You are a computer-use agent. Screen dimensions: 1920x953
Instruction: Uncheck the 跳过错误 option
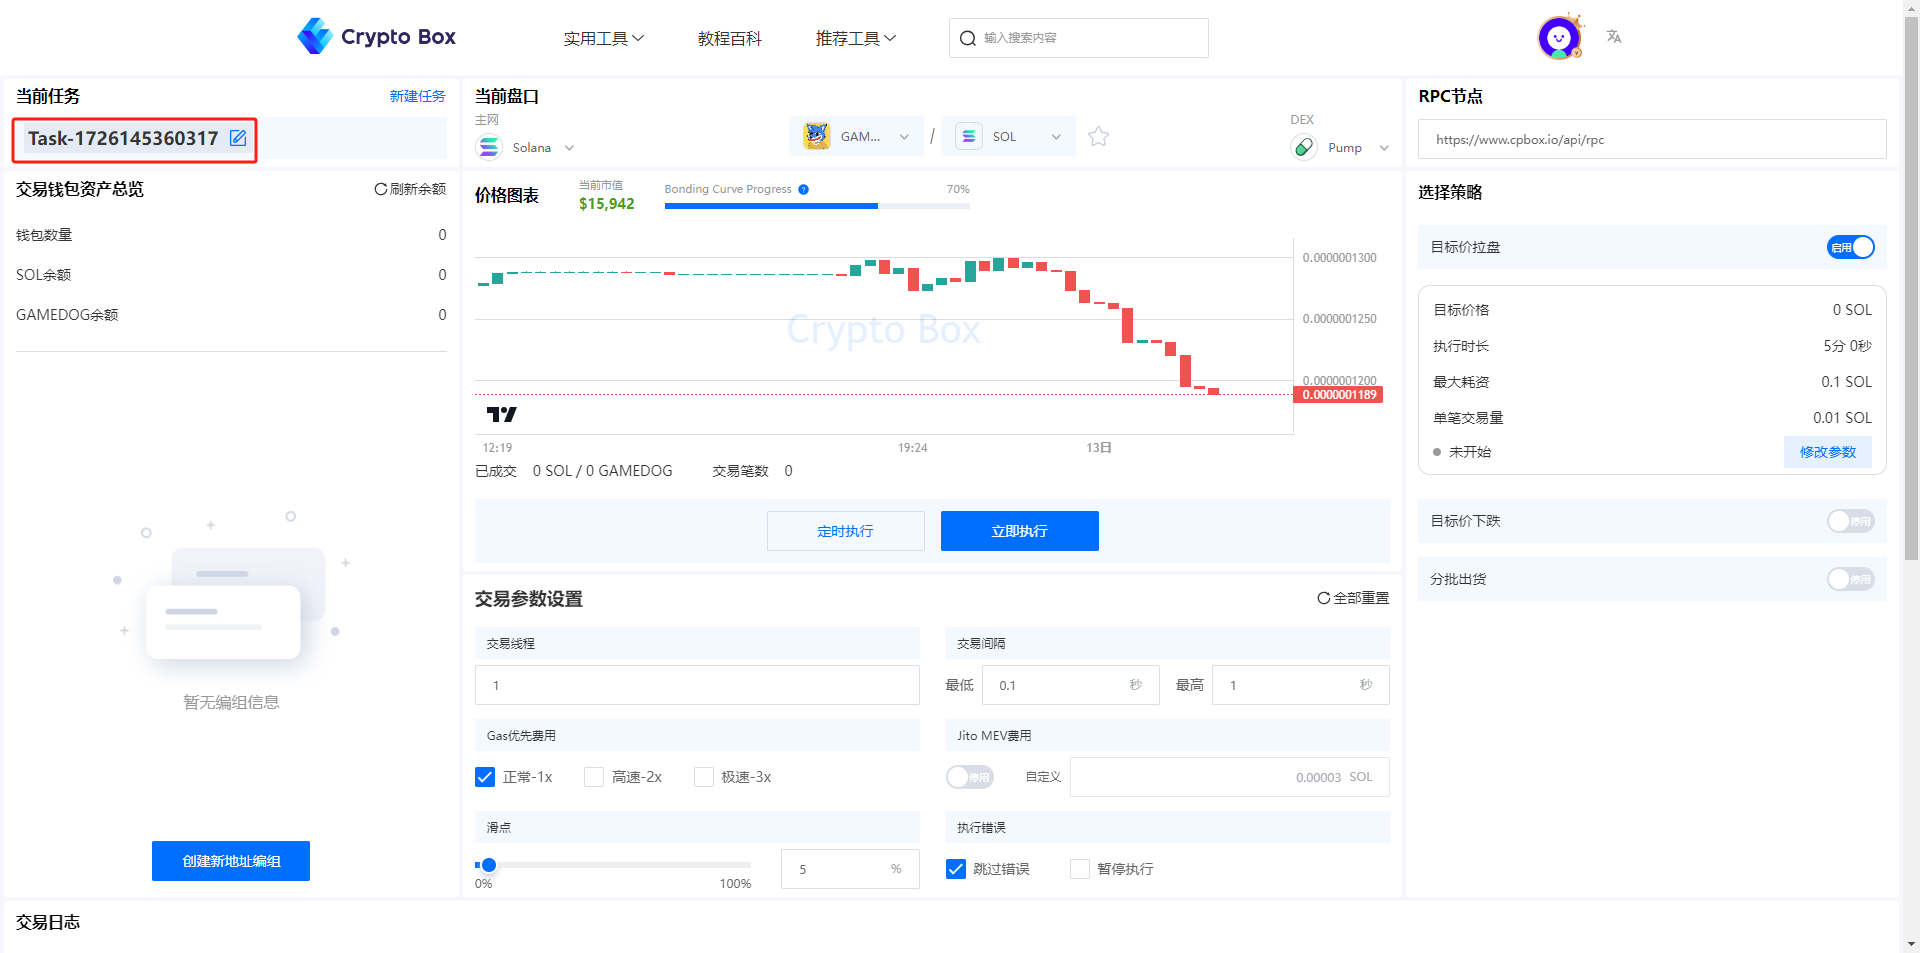tap(956, 869)
